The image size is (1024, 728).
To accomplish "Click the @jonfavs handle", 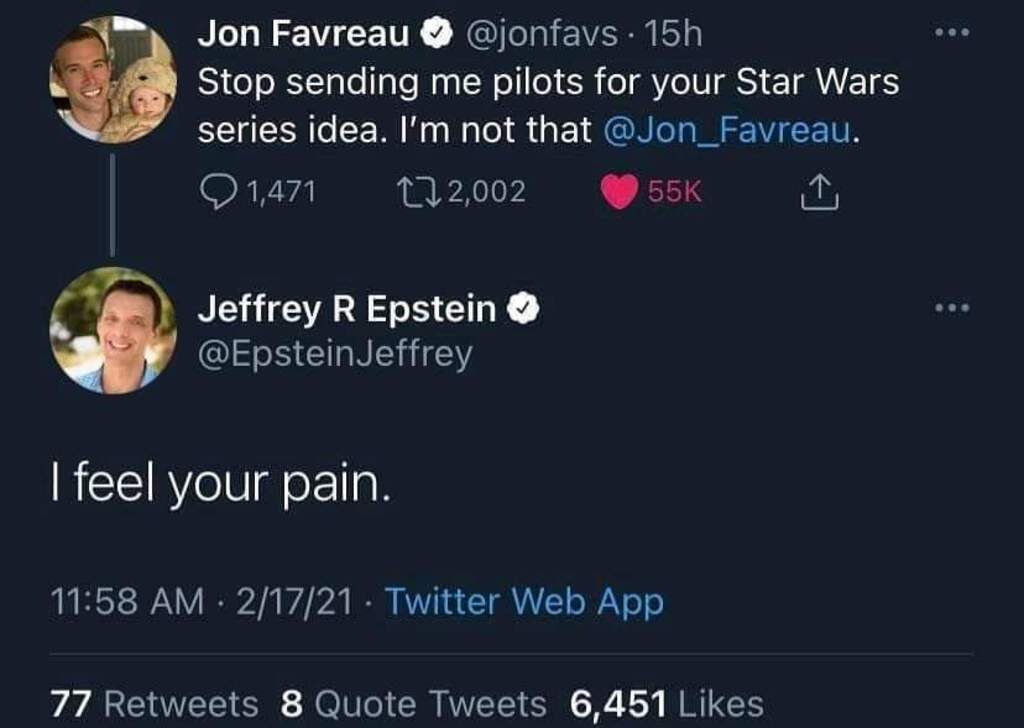I will pos(542,35).
